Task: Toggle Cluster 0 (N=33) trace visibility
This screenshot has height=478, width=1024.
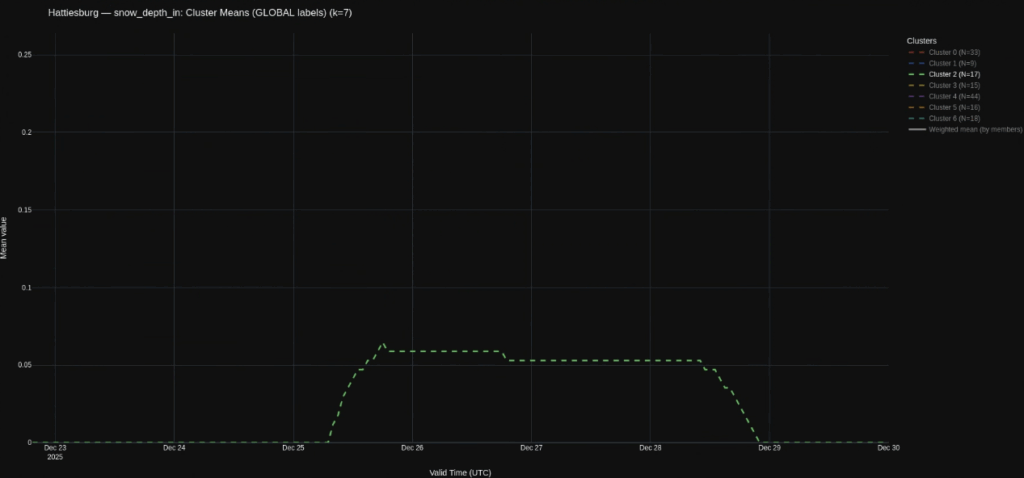Action: pyautogui.click(x=951, y=52)
